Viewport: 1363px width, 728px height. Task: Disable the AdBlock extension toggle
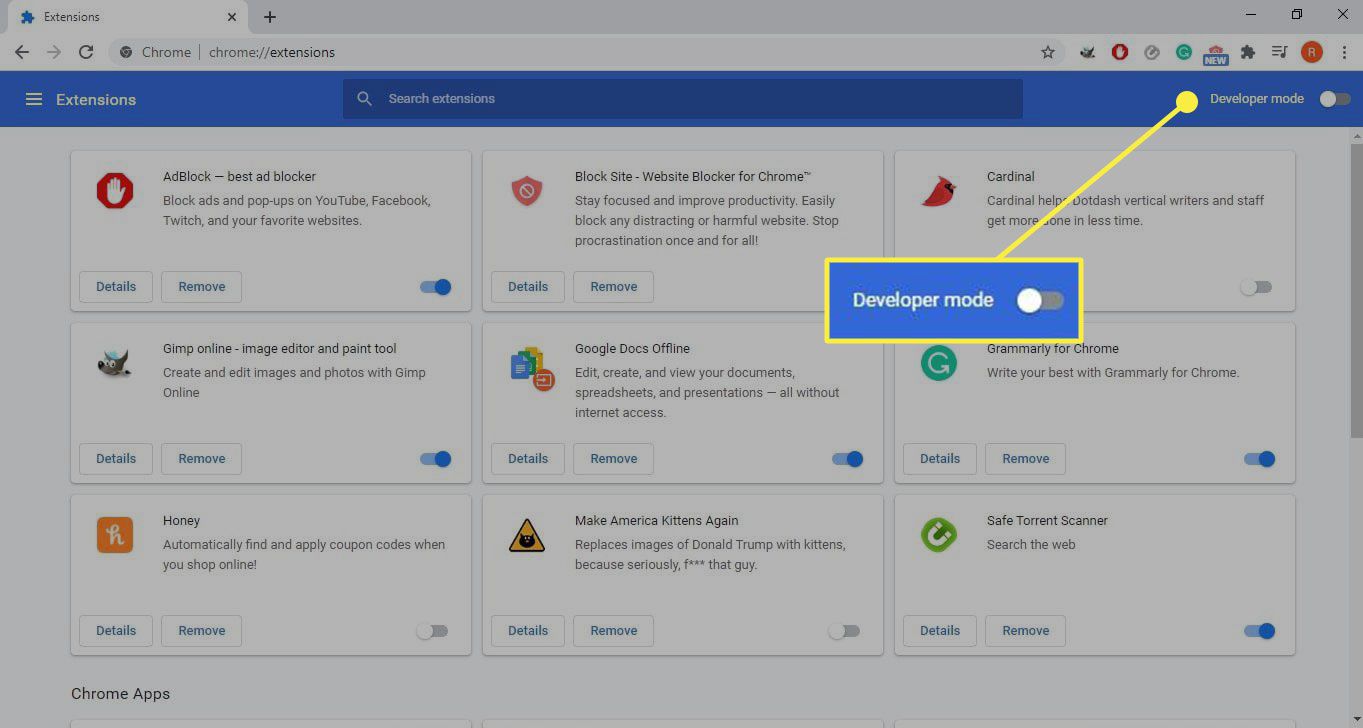click(436, 287)
